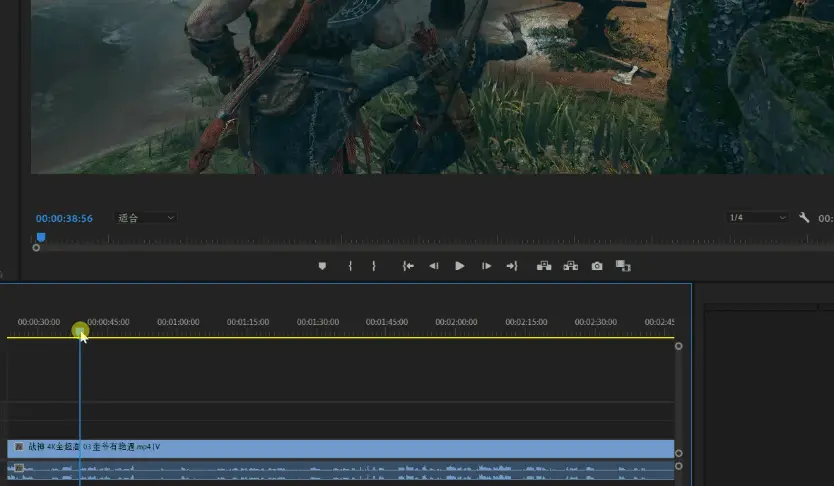Image resolution: width=834 pixels, height=486 pixels.
Task: Click the Extract button
Action: (571, 266)
